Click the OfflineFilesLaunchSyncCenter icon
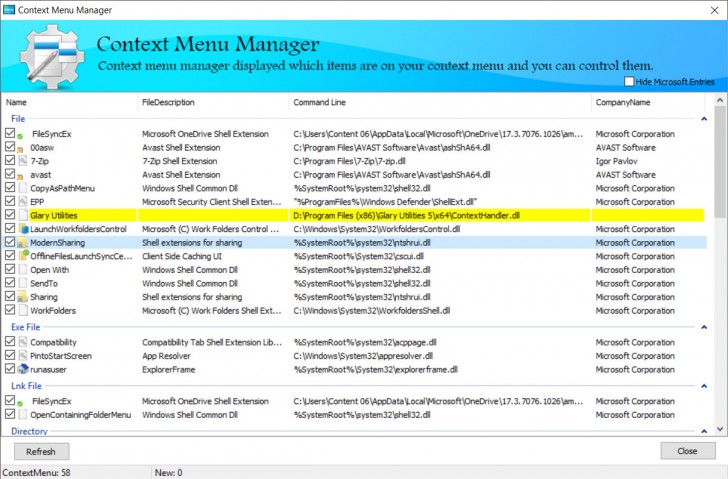This screenshot has width=728, height=479. coord(23,256)
